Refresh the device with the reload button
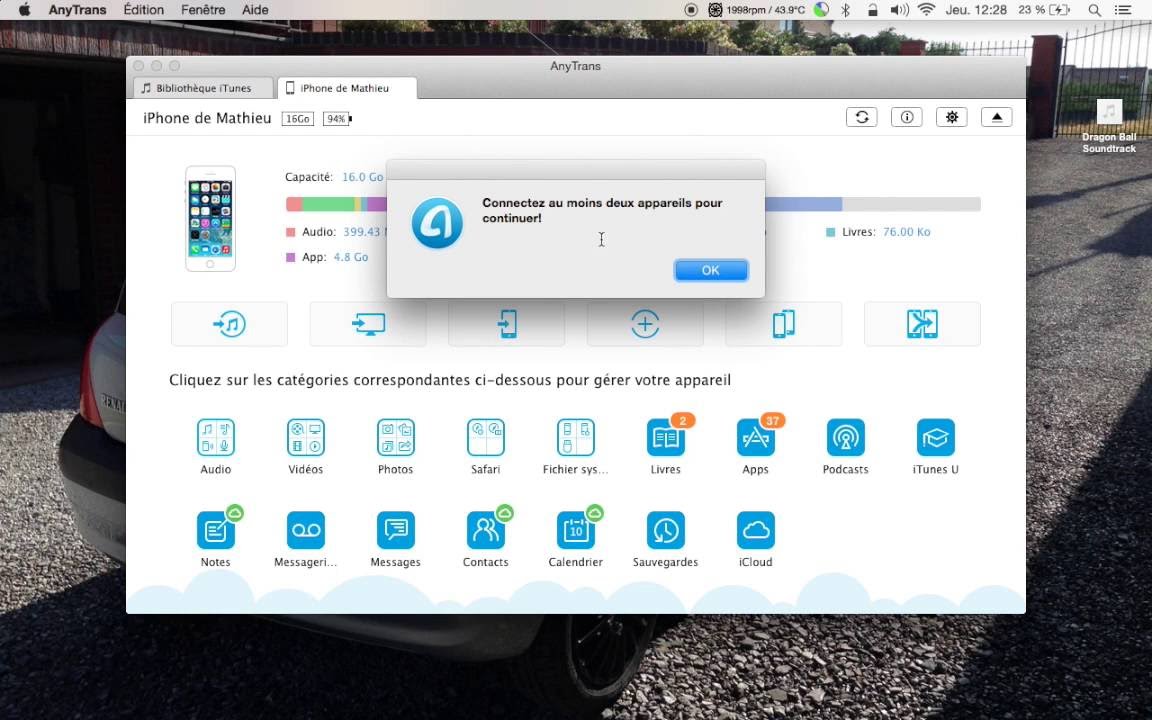This screenshot has height=720, width=1152. 862,117
